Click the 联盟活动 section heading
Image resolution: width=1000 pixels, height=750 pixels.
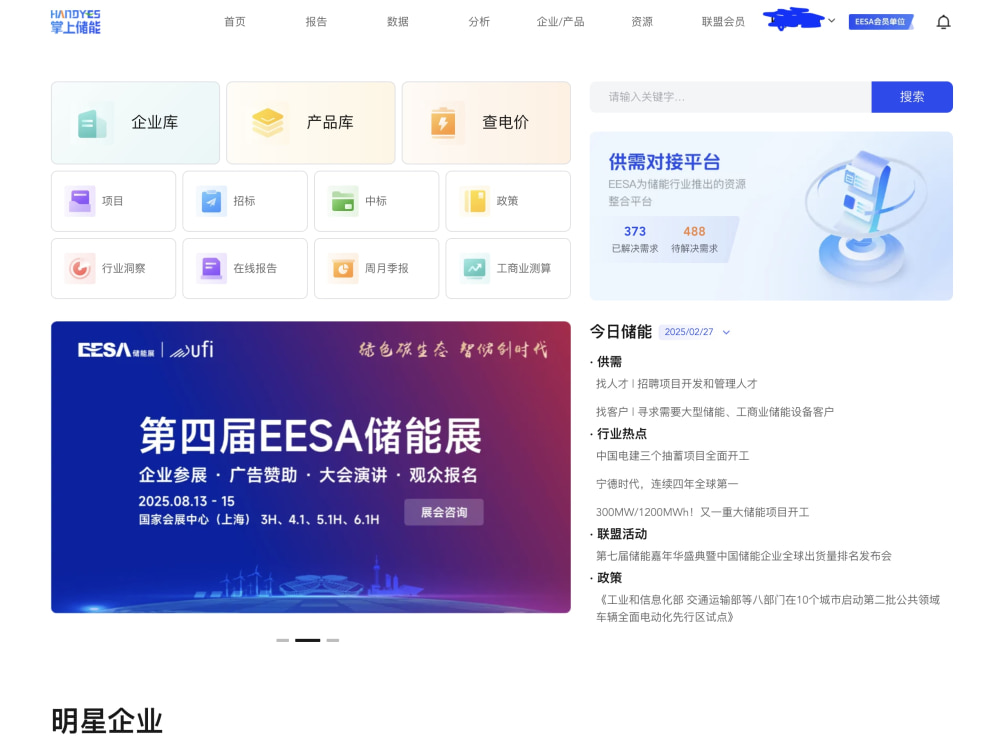(622, 534)
